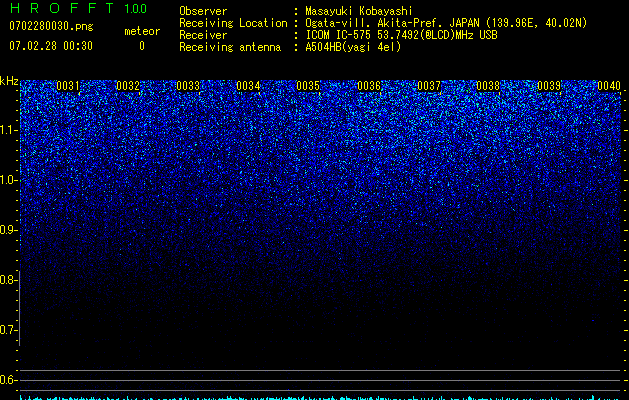
Task: Click time marker 0040
Action: 609,86
